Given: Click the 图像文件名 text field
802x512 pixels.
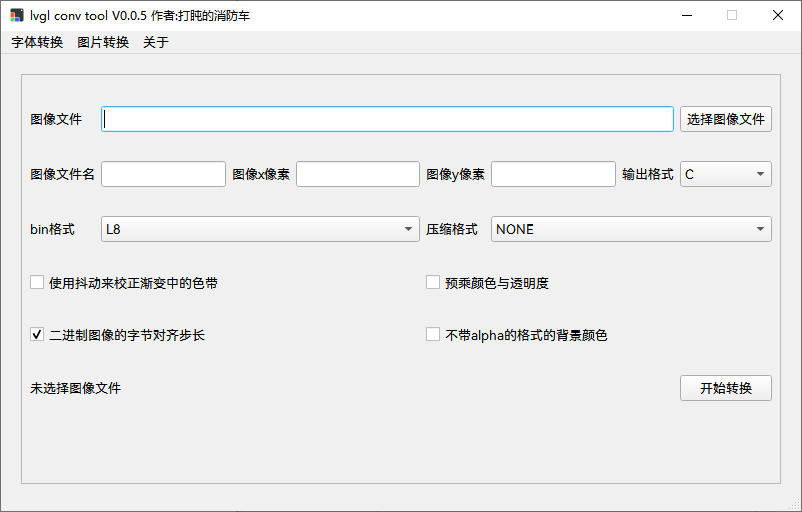Looking at the screenshot, I should (x=163, y=174).
